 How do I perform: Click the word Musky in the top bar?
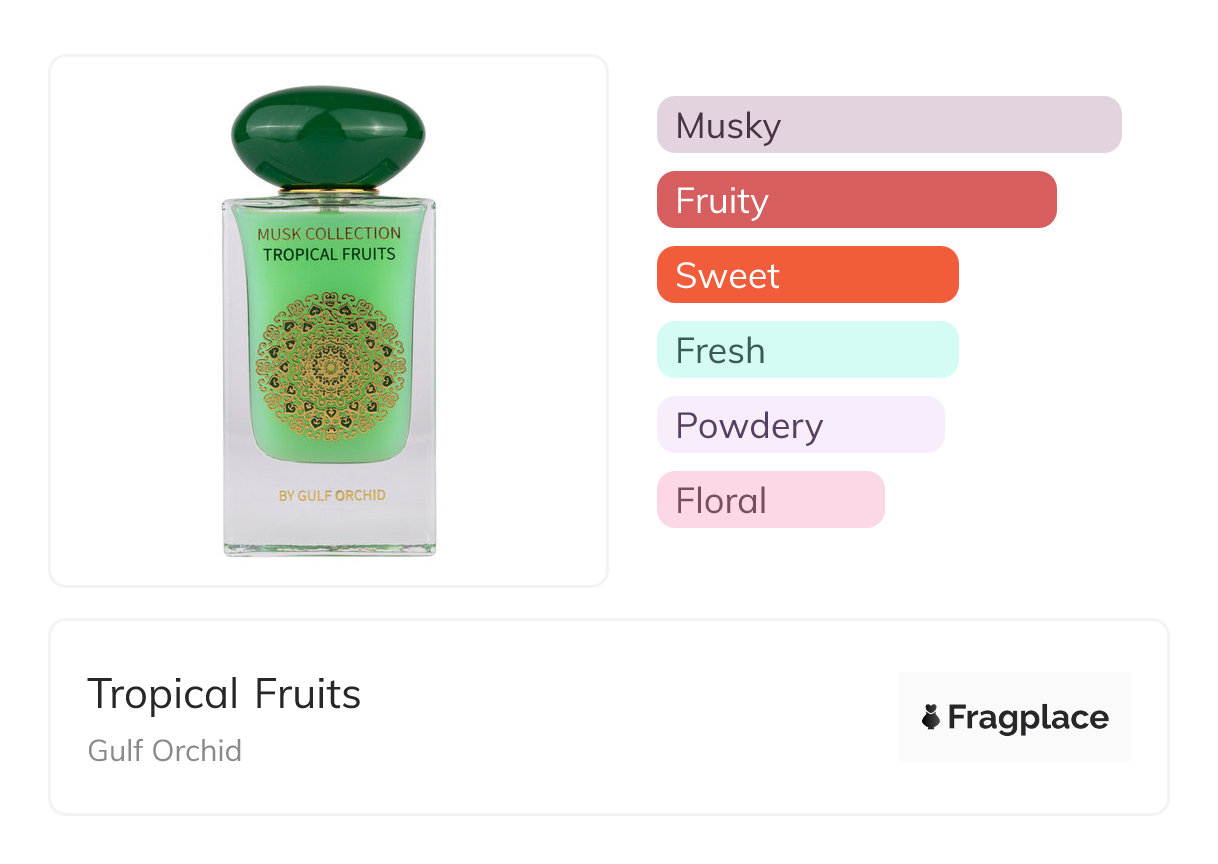pyautogui.click(x=728, y=126)
